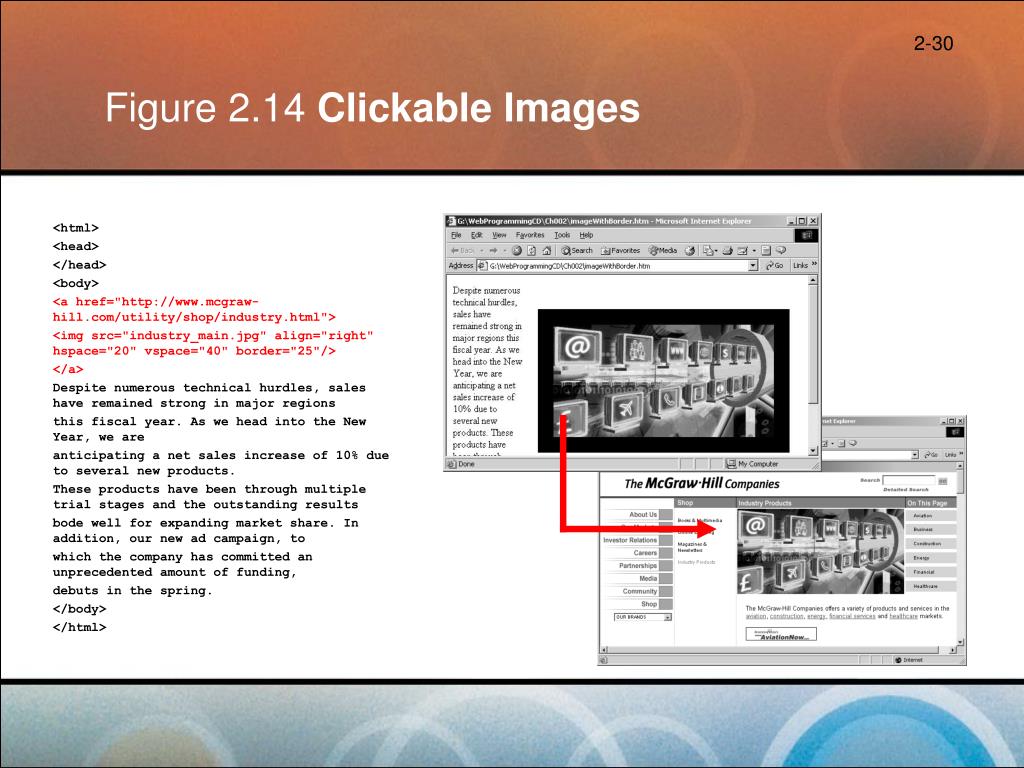
Task: Open the Edit button dropdown arrow
Action: [x=754, y=251]
